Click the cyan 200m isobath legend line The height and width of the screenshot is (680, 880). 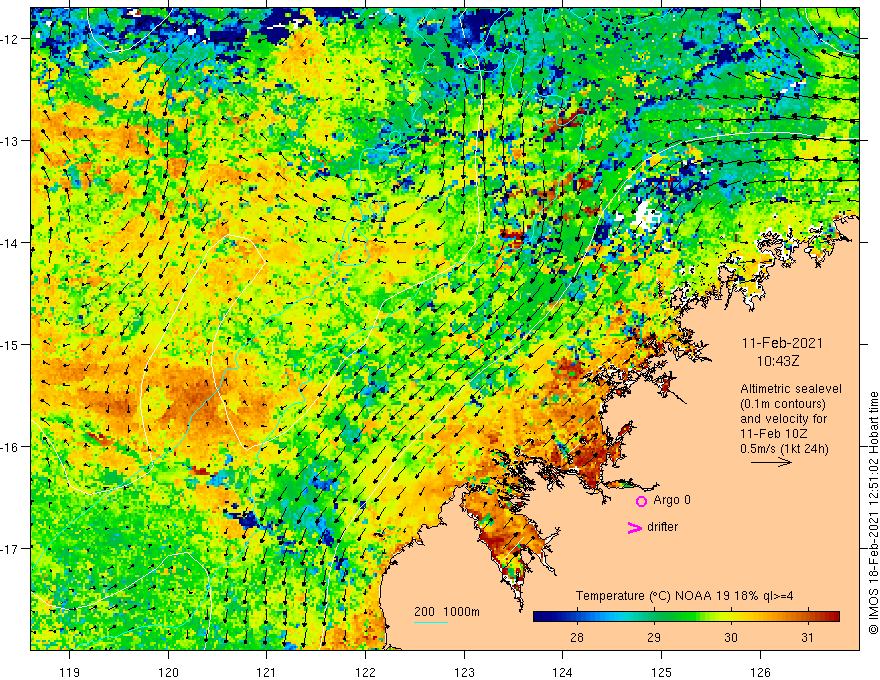pos(431,622)
